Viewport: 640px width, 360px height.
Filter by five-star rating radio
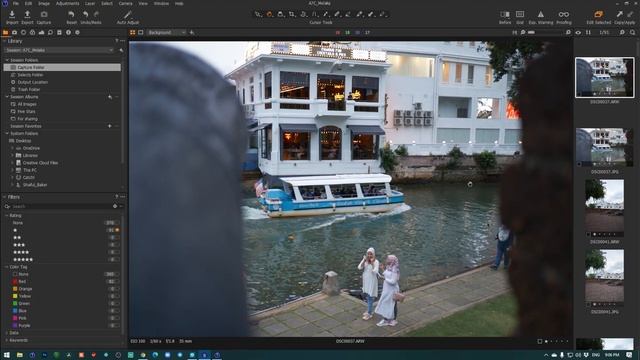click(117, 260)
